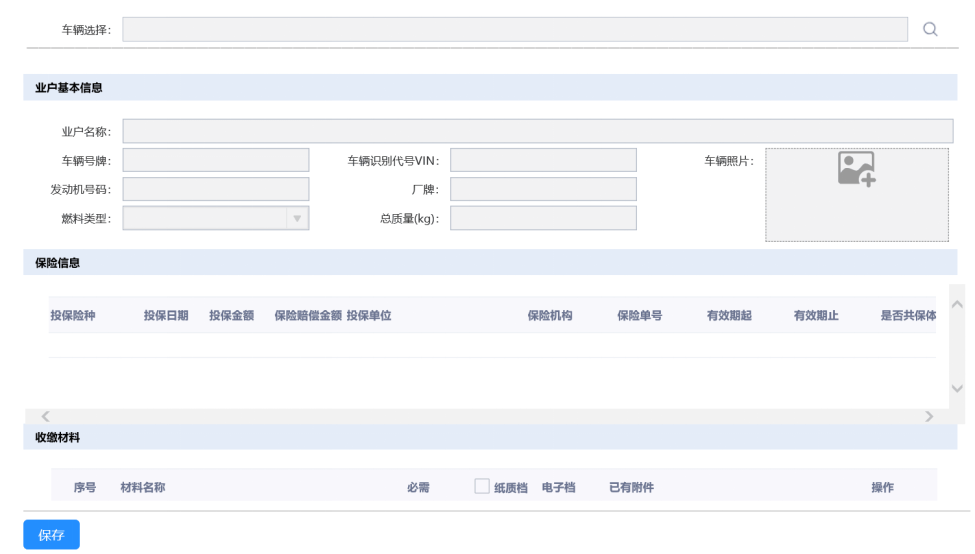This screenshot has width=975, height=554.
Task: Click the 投保日期 column header
Action: click(166, 316)
